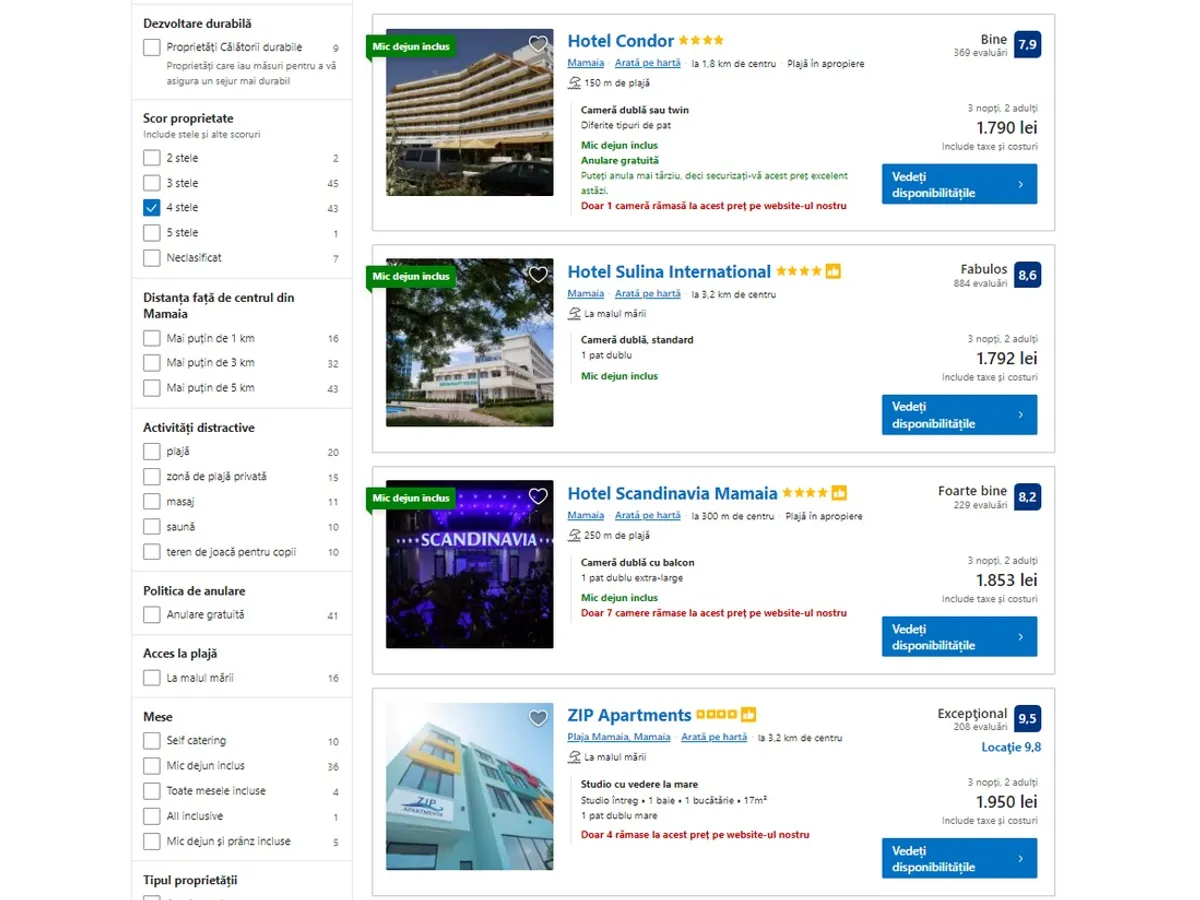Screen dimensions: 1200x900
Task: Click 7,9 review score badge for Hotel Condor
Action: tap(1027, 45)
